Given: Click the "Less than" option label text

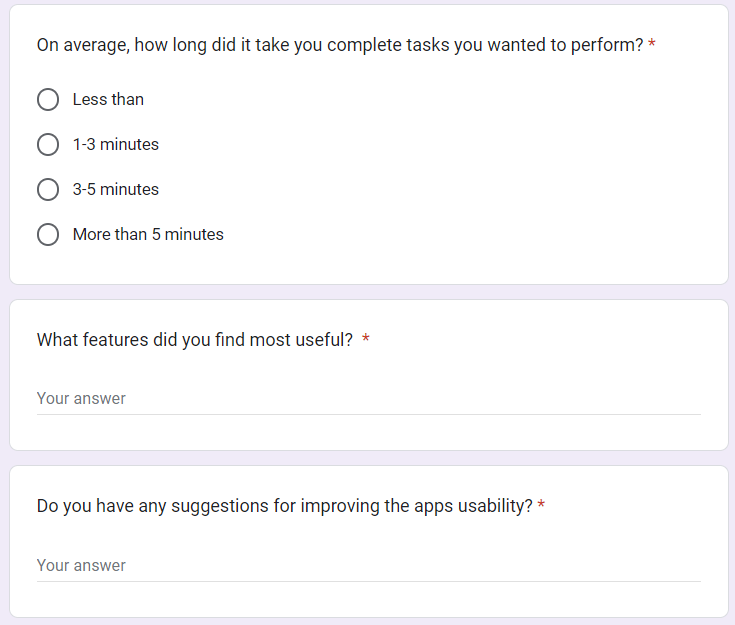Looking at the screenshot, I should tap(108, 100).
